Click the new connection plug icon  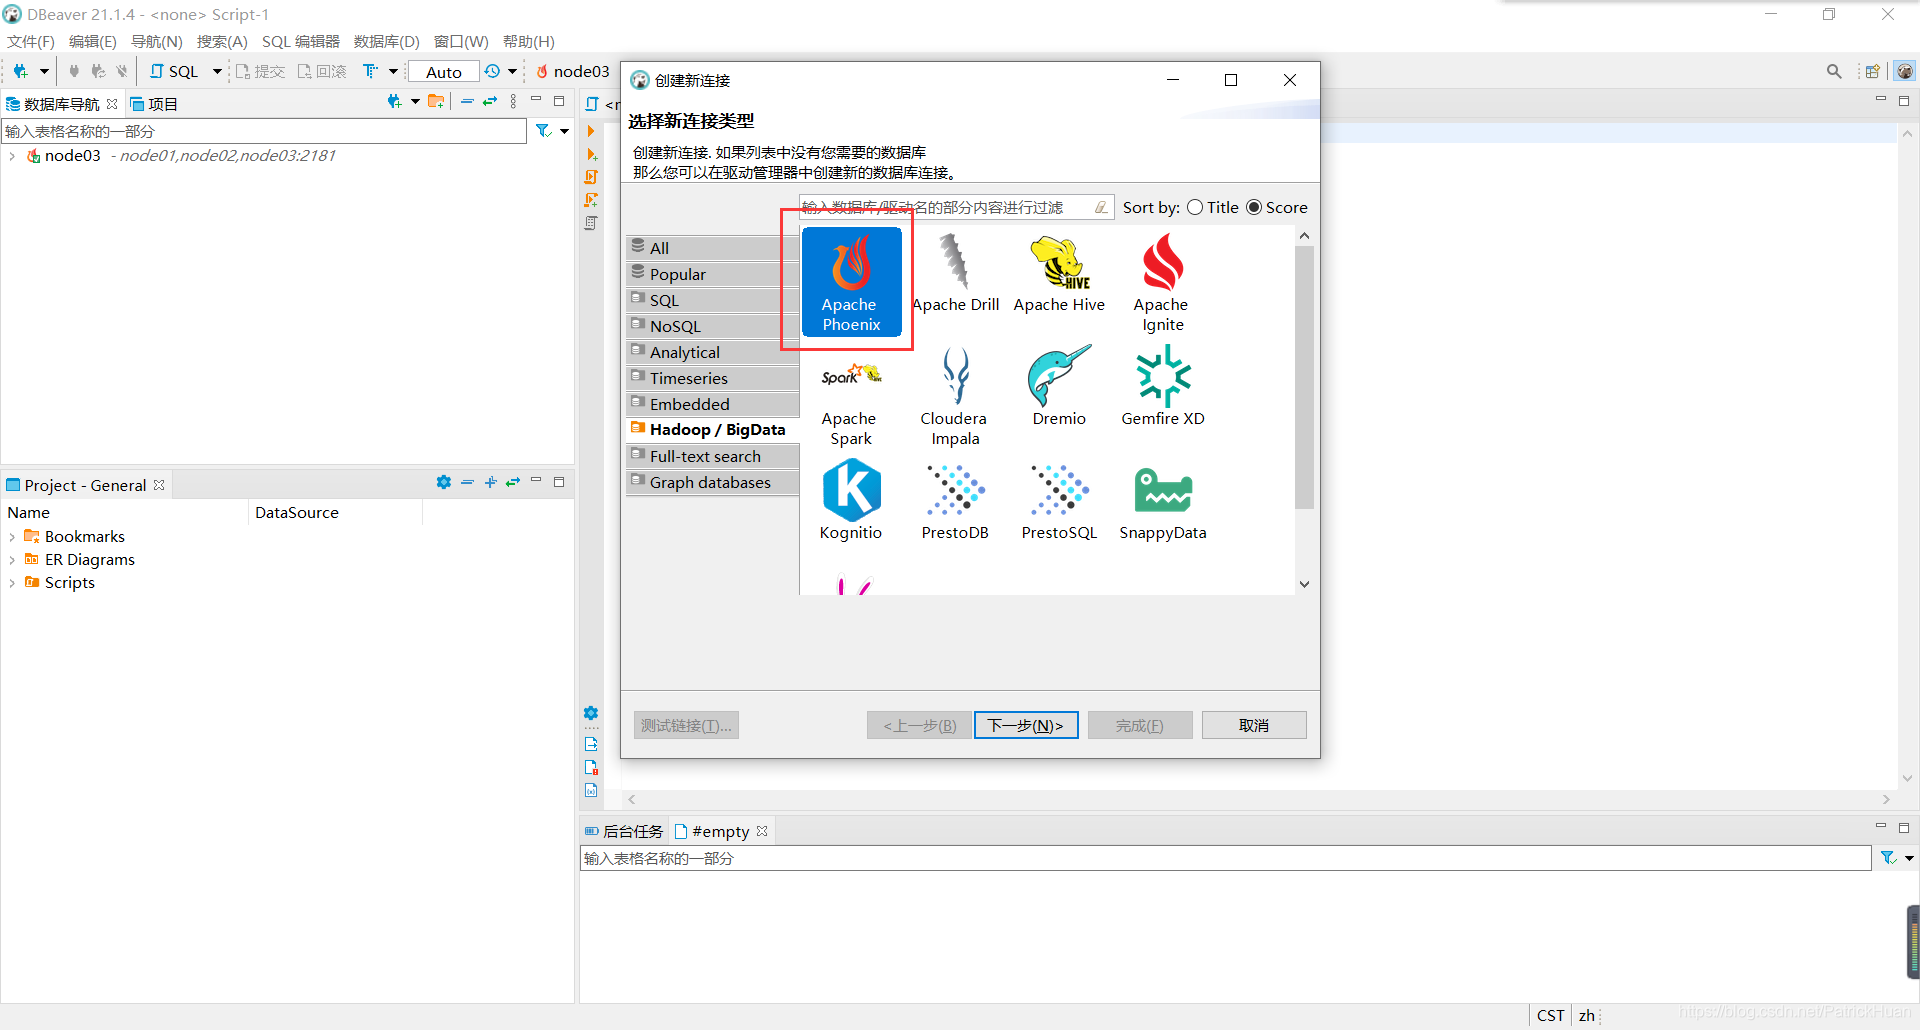(x=20, y=71)
